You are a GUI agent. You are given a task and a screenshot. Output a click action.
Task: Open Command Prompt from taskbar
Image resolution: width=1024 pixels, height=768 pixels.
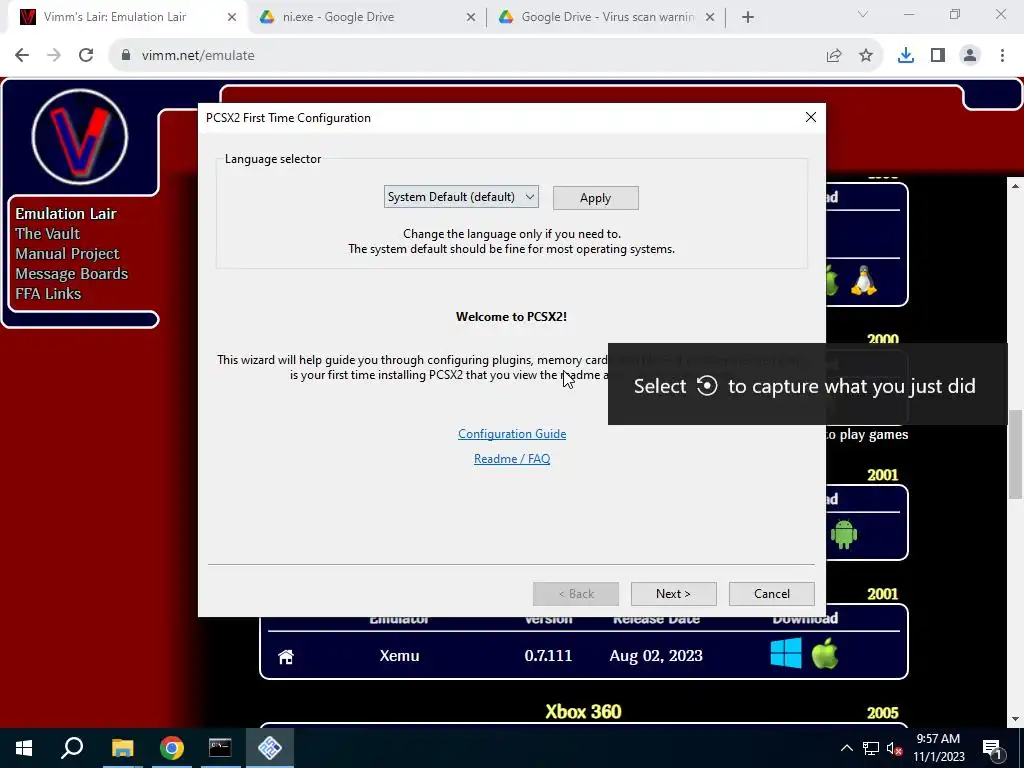220,748
